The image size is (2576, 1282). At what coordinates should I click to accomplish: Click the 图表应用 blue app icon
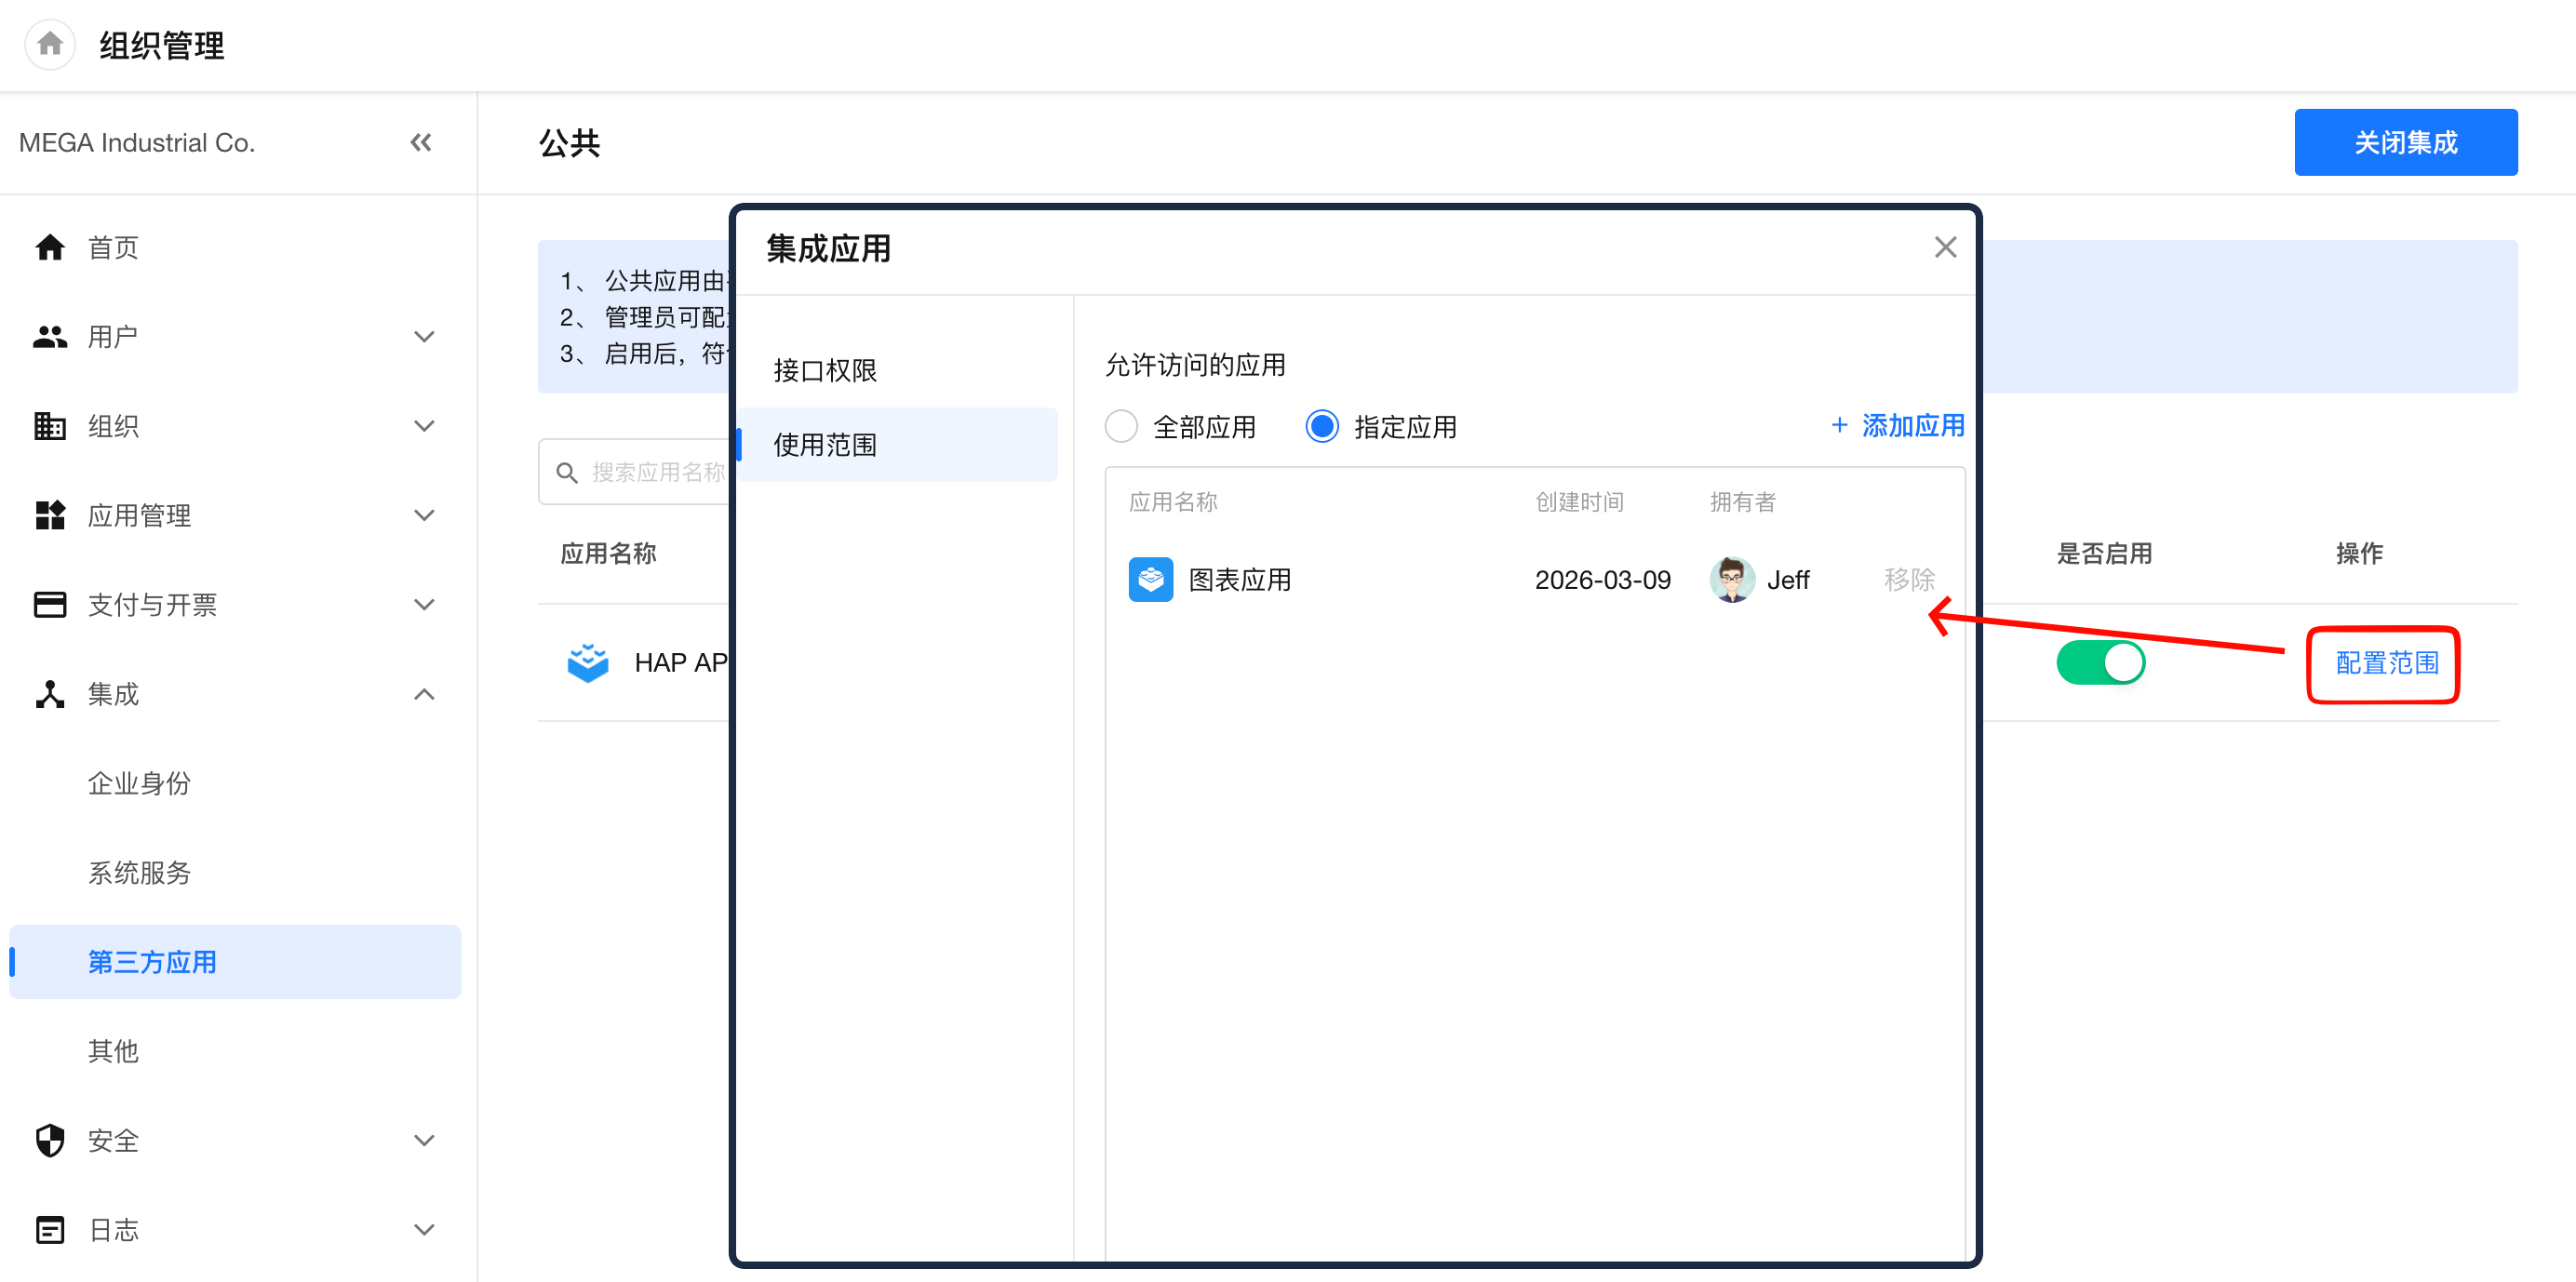[1150, 580]
